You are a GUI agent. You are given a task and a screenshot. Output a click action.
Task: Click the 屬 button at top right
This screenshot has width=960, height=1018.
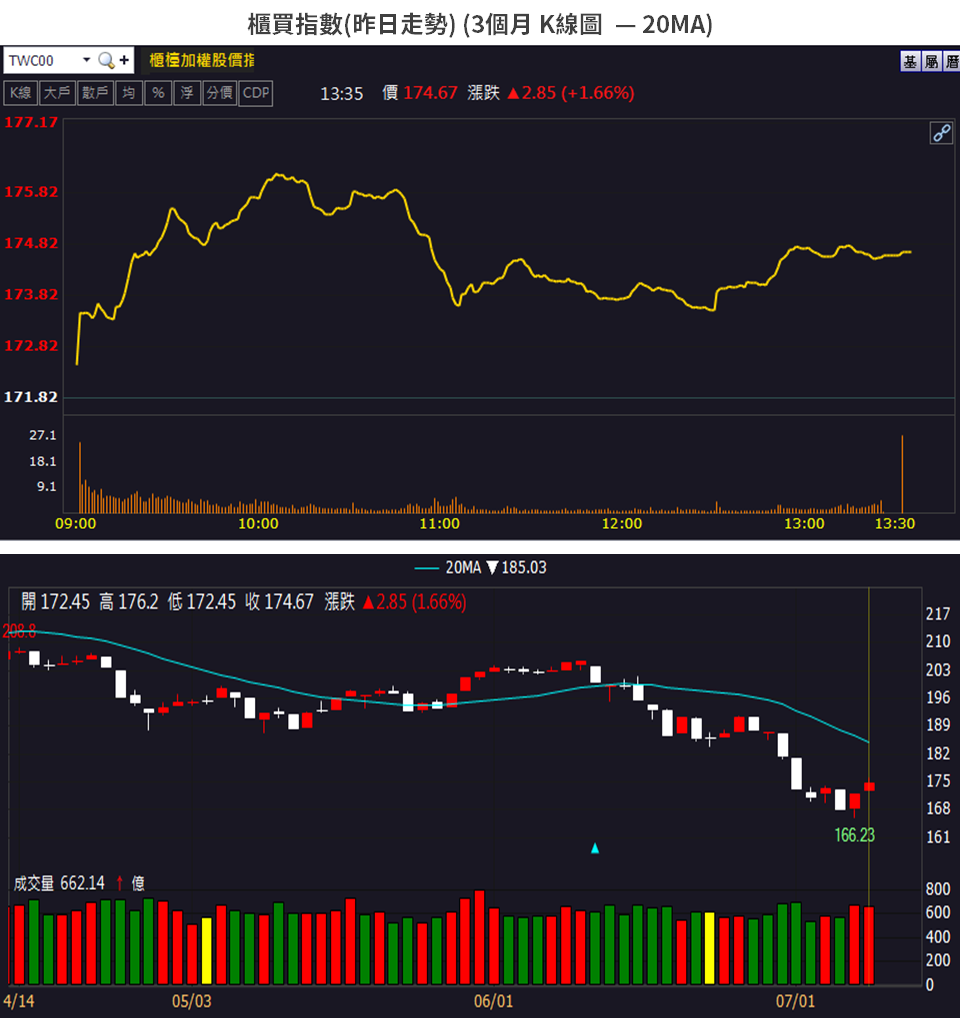[x=930, y=62]
